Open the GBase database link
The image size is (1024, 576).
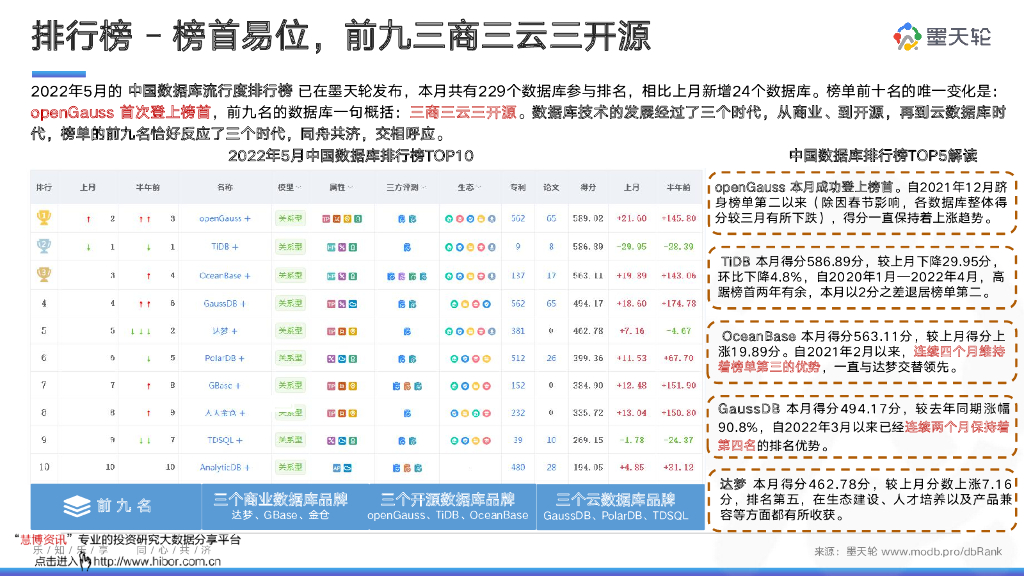pos(220,386)
